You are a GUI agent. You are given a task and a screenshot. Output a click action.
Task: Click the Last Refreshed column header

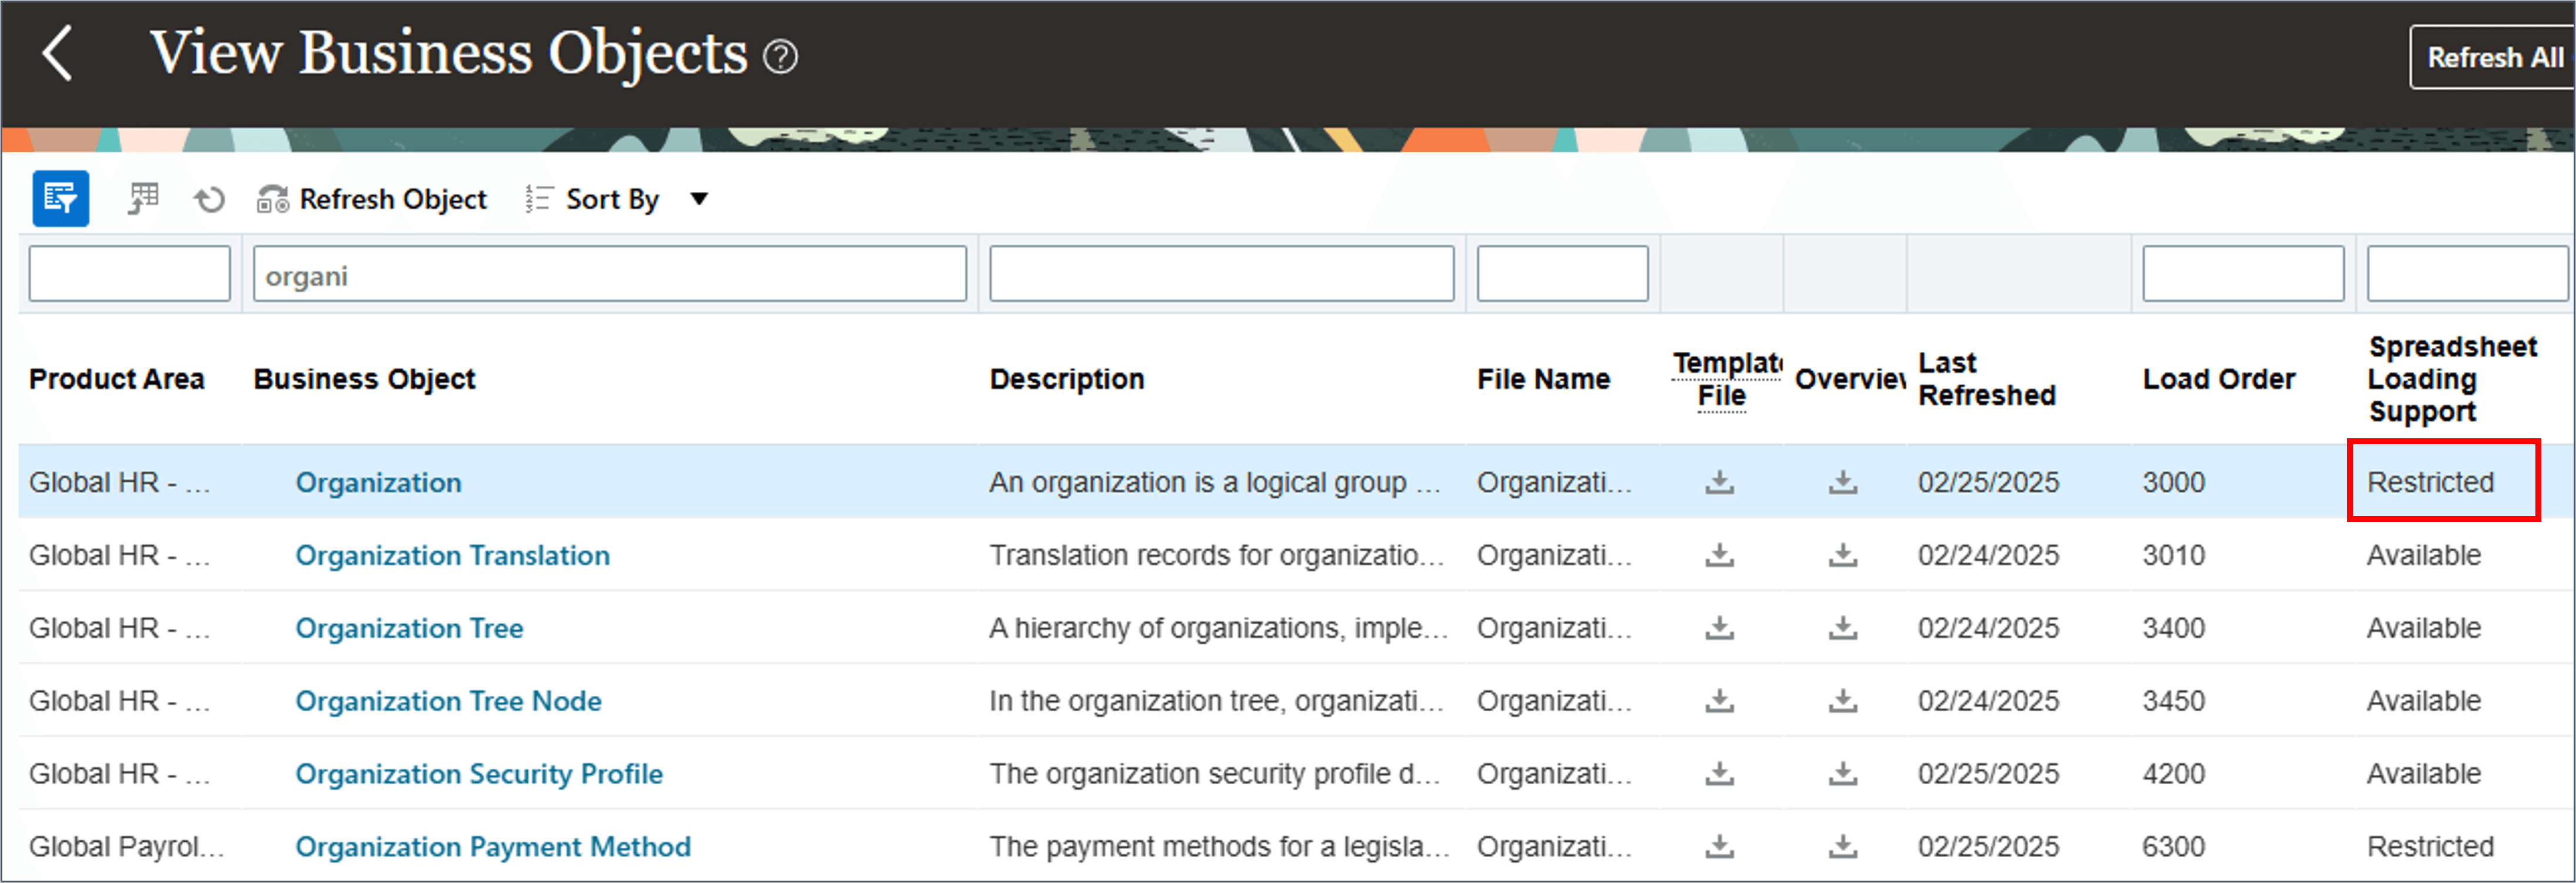click(x=1986, y=380)
